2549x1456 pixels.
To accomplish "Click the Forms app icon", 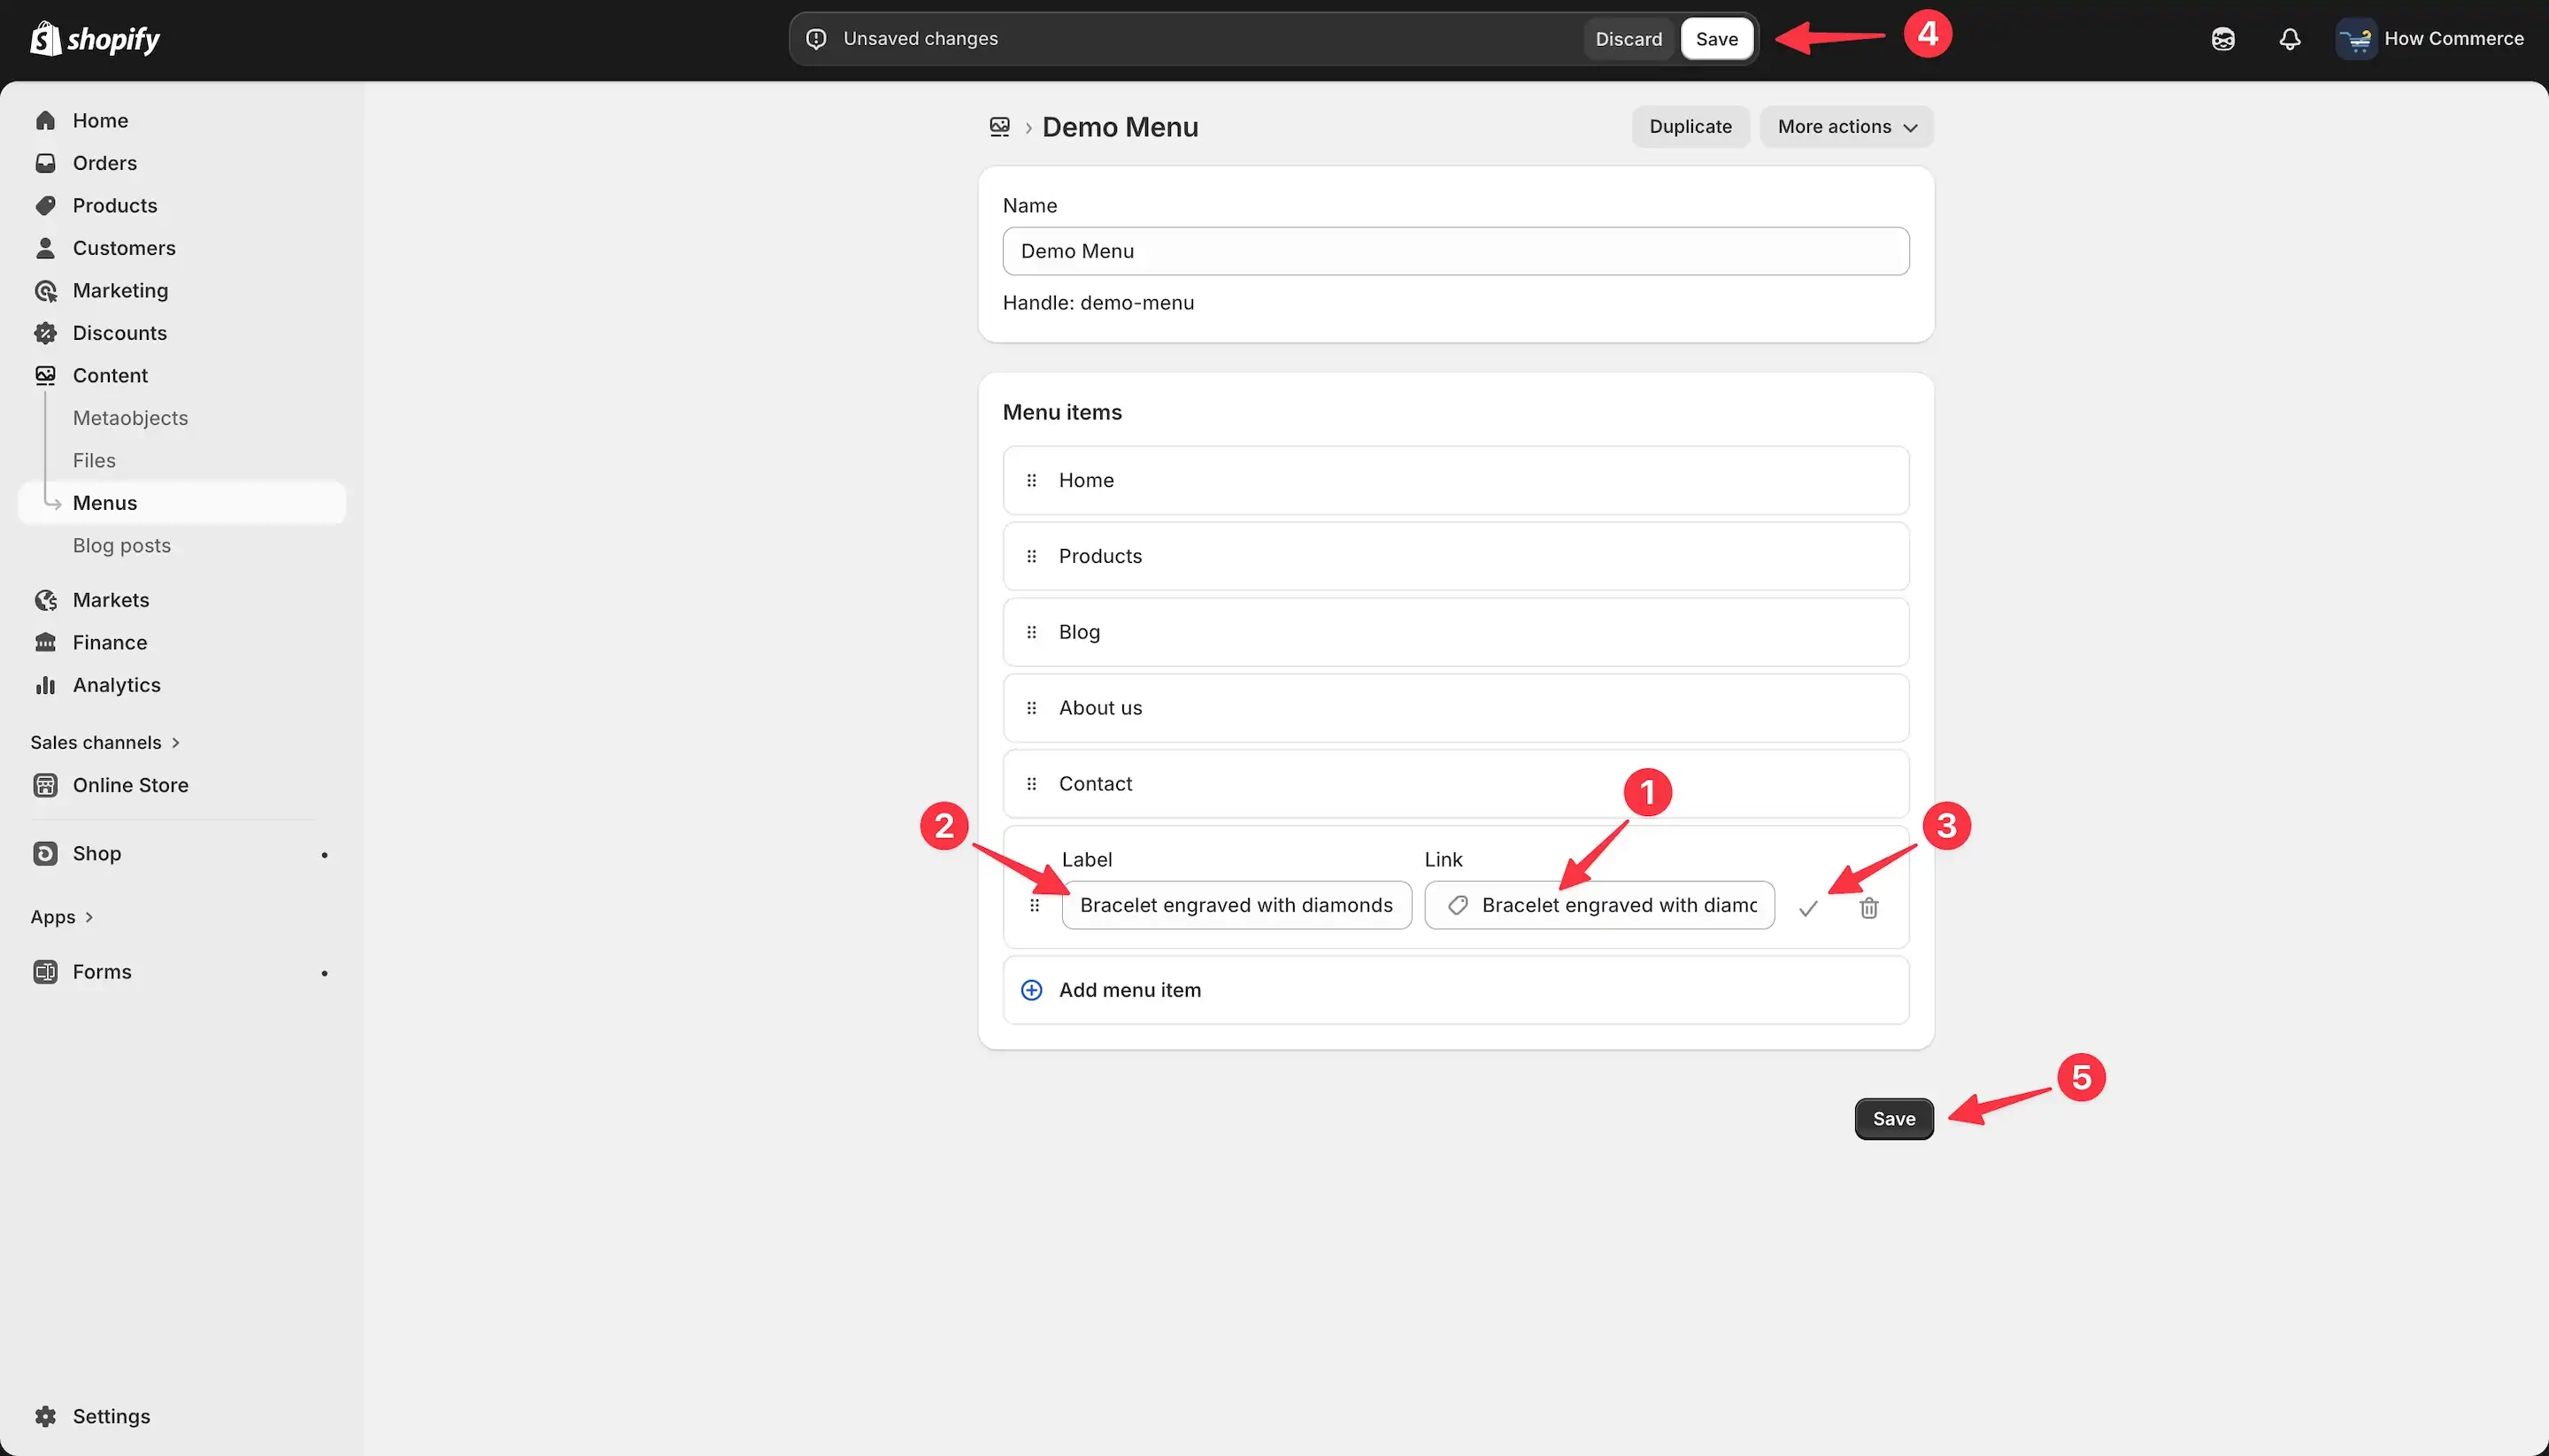I will click(45, 972).
